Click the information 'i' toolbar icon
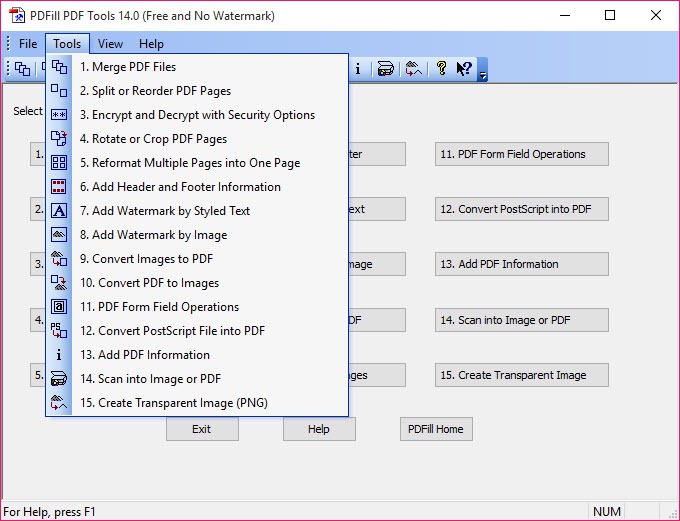 358,69
